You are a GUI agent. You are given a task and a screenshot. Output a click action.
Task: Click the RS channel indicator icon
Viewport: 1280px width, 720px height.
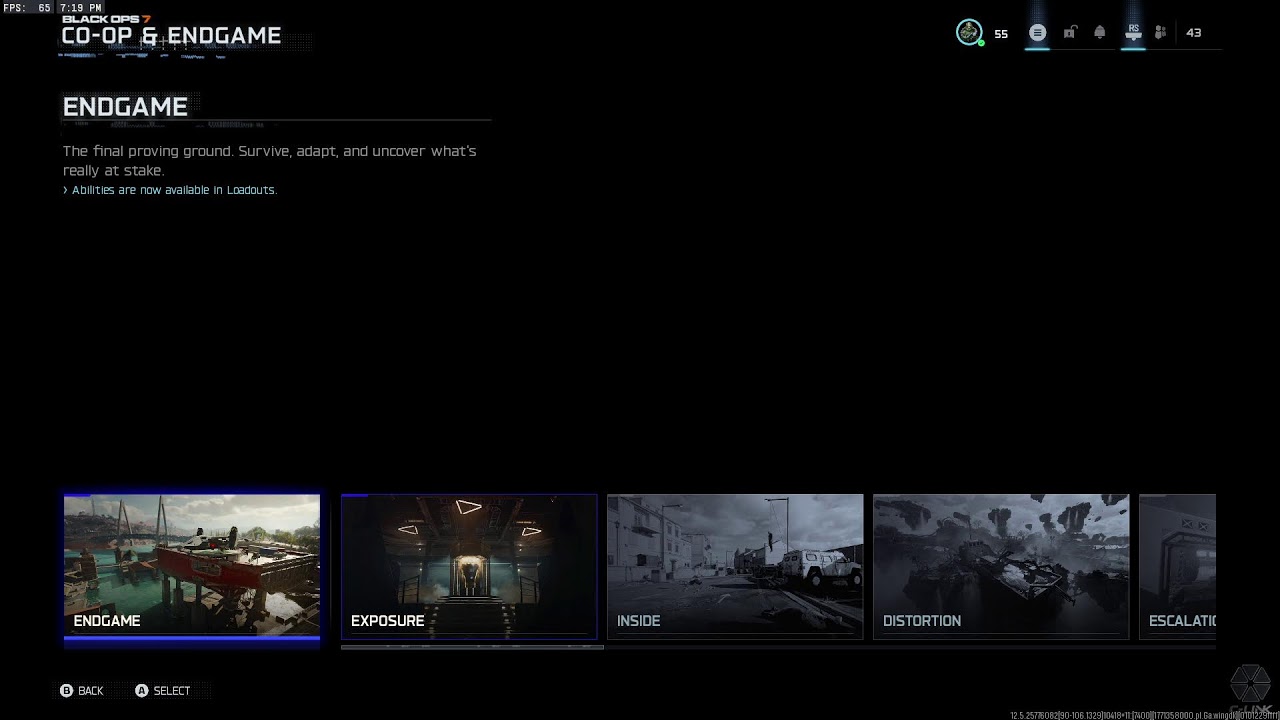tap(1133, 32)
